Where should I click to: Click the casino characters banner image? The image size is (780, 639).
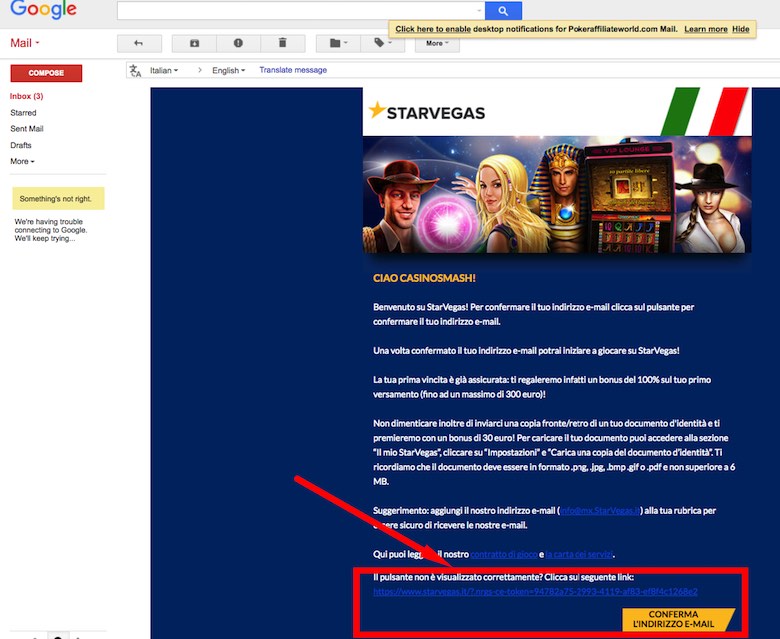coord(557,194)
